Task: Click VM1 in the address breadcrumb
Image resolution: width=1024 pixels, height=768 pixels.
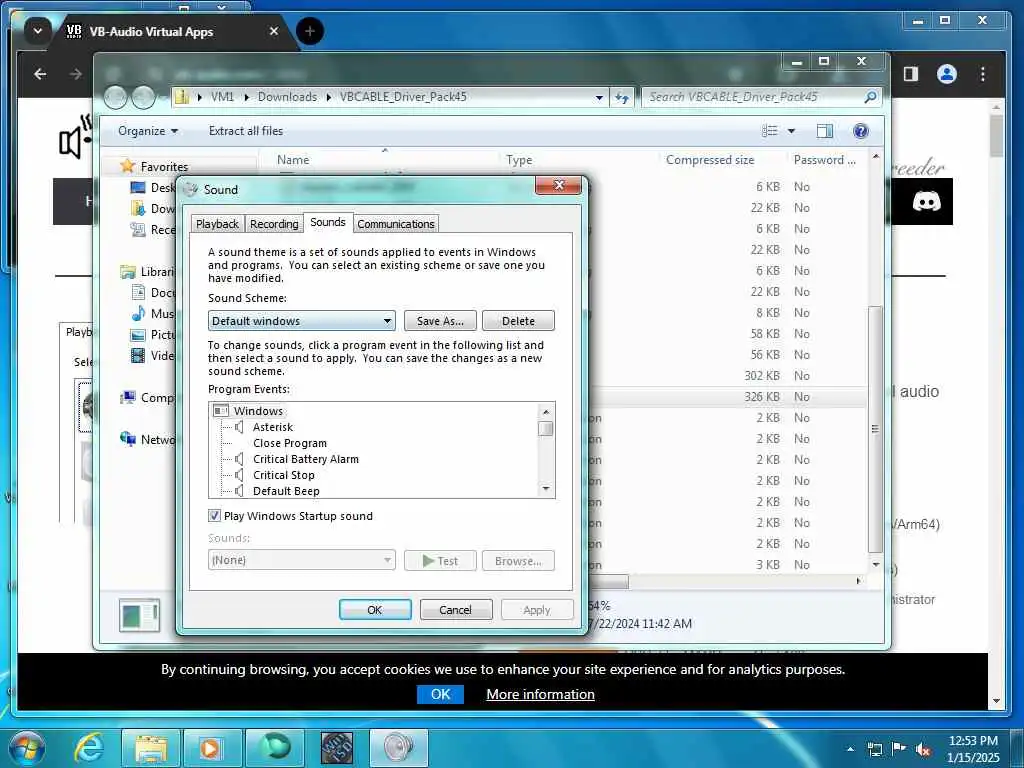Action: tap(222, 97)
